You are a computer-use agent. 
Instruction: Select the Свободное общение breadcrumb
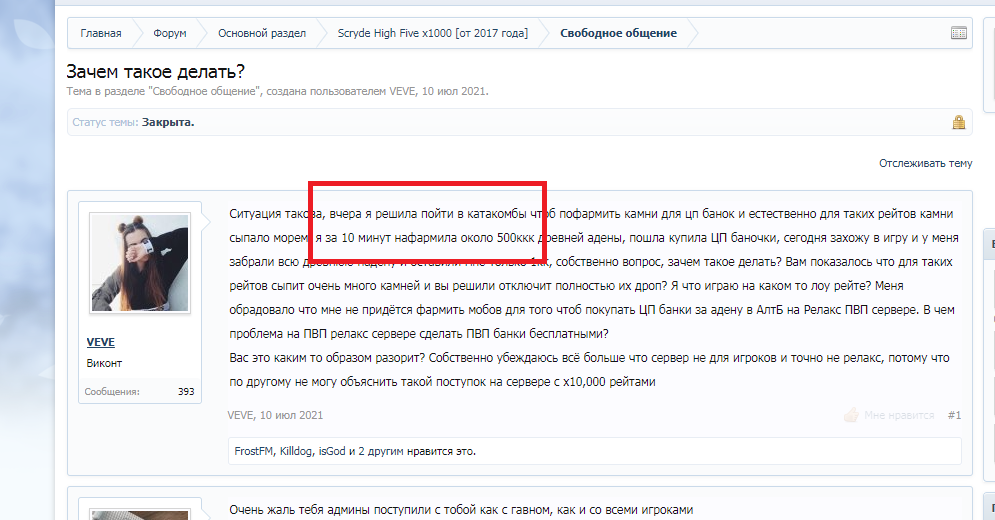(617, 33)
